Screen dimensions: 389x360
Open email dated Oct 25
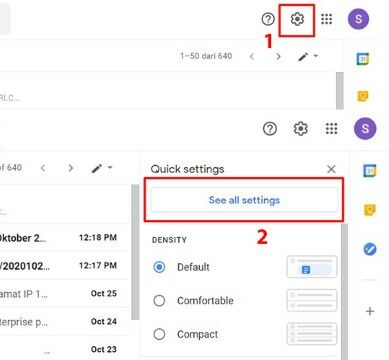(x=63, y=294)
